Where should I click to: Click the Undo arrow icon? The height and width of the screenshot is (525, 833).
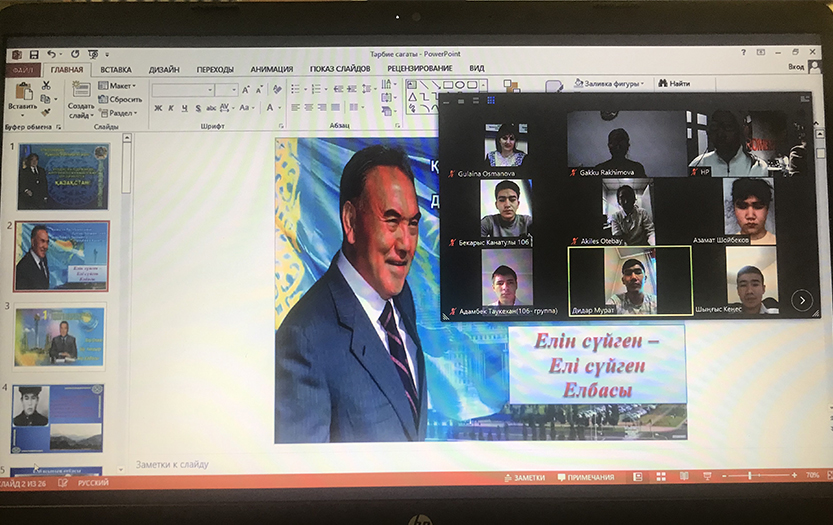50,54
